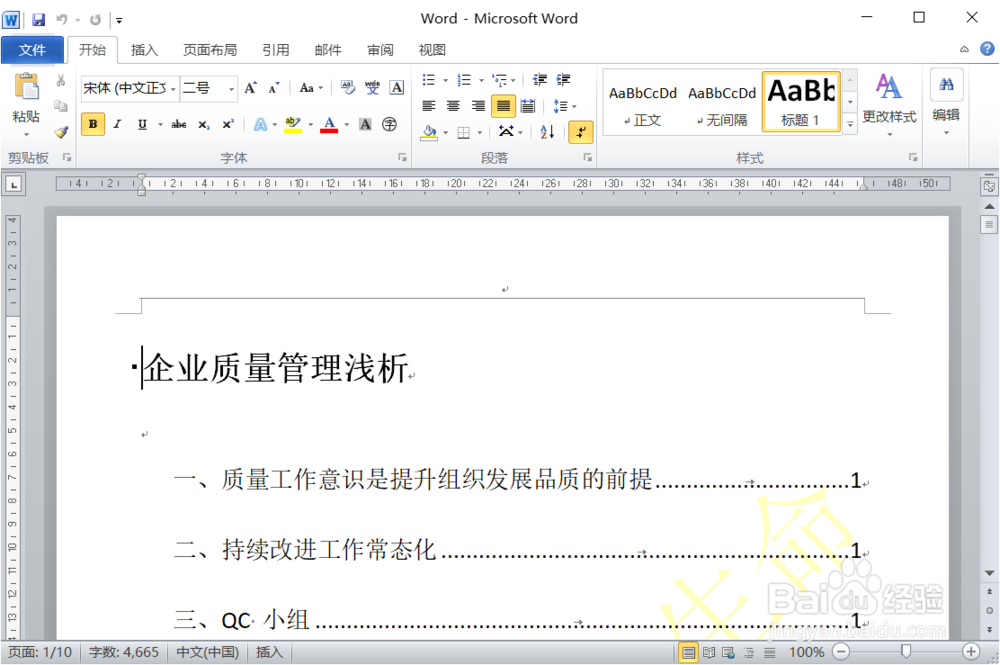Click the 更改样式 button
This screenshot has height=665, width=1000.
tap(889, 100)
